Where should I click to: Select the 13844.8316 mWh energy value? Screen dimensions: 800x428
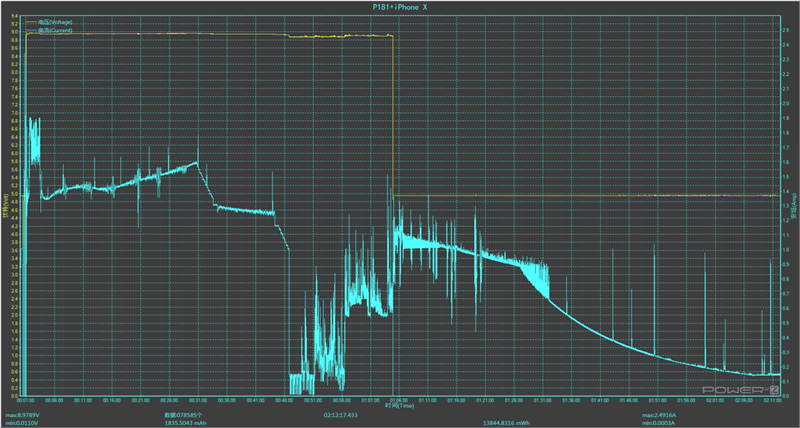click(507, 423)
